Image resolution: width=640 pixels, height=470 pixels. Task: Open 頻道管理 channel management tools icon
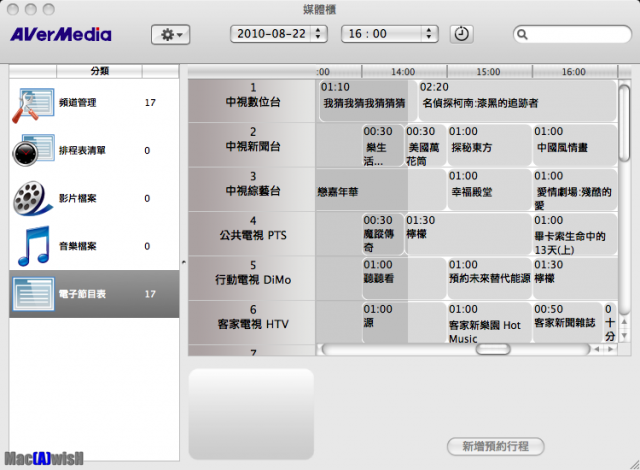click(33, 105)
